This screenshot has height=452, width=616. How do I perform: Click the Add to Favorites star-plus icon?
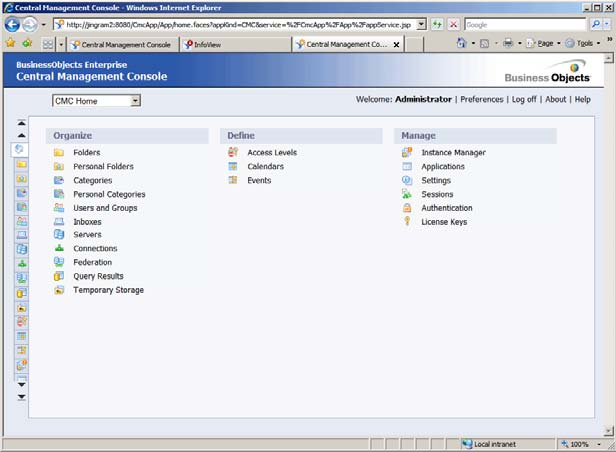point(27,43)
